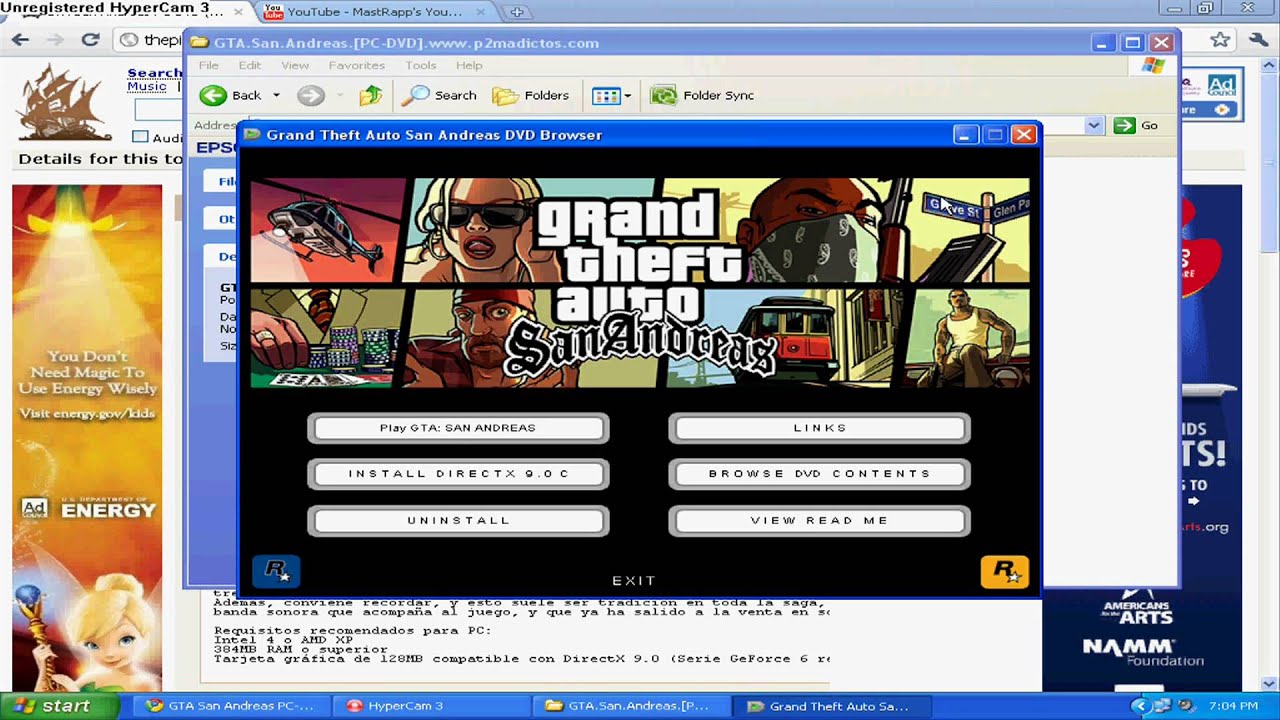The width and height of the screenshot is (1280, 720).
Task: Open the Edit menu in Explorer
Action: pos(249,65)
